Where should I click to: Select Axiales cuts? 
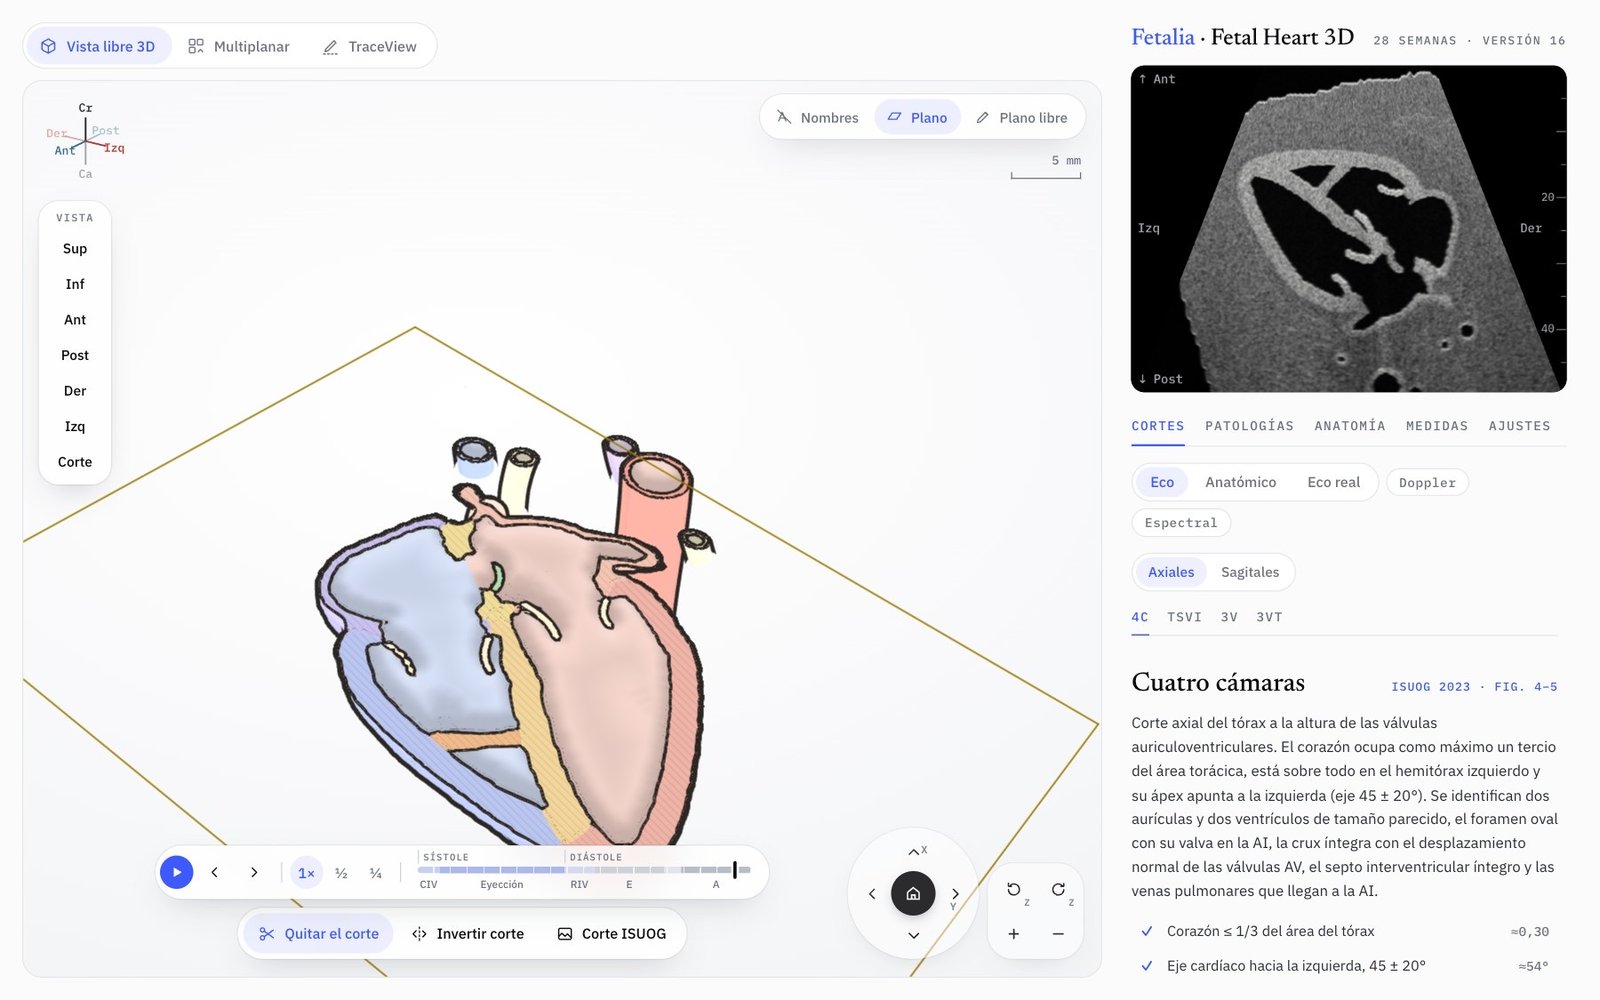pos(1171,572)
